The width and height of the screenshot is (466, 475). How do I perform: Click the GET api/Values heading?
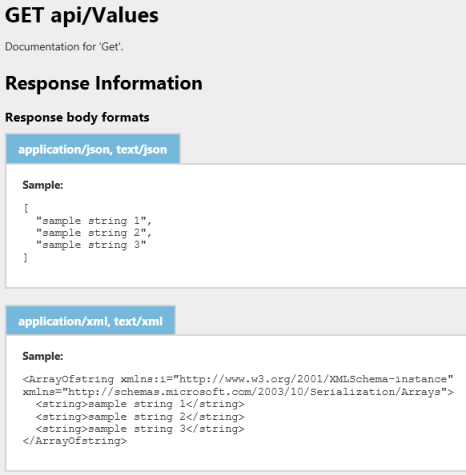point(82,15)
